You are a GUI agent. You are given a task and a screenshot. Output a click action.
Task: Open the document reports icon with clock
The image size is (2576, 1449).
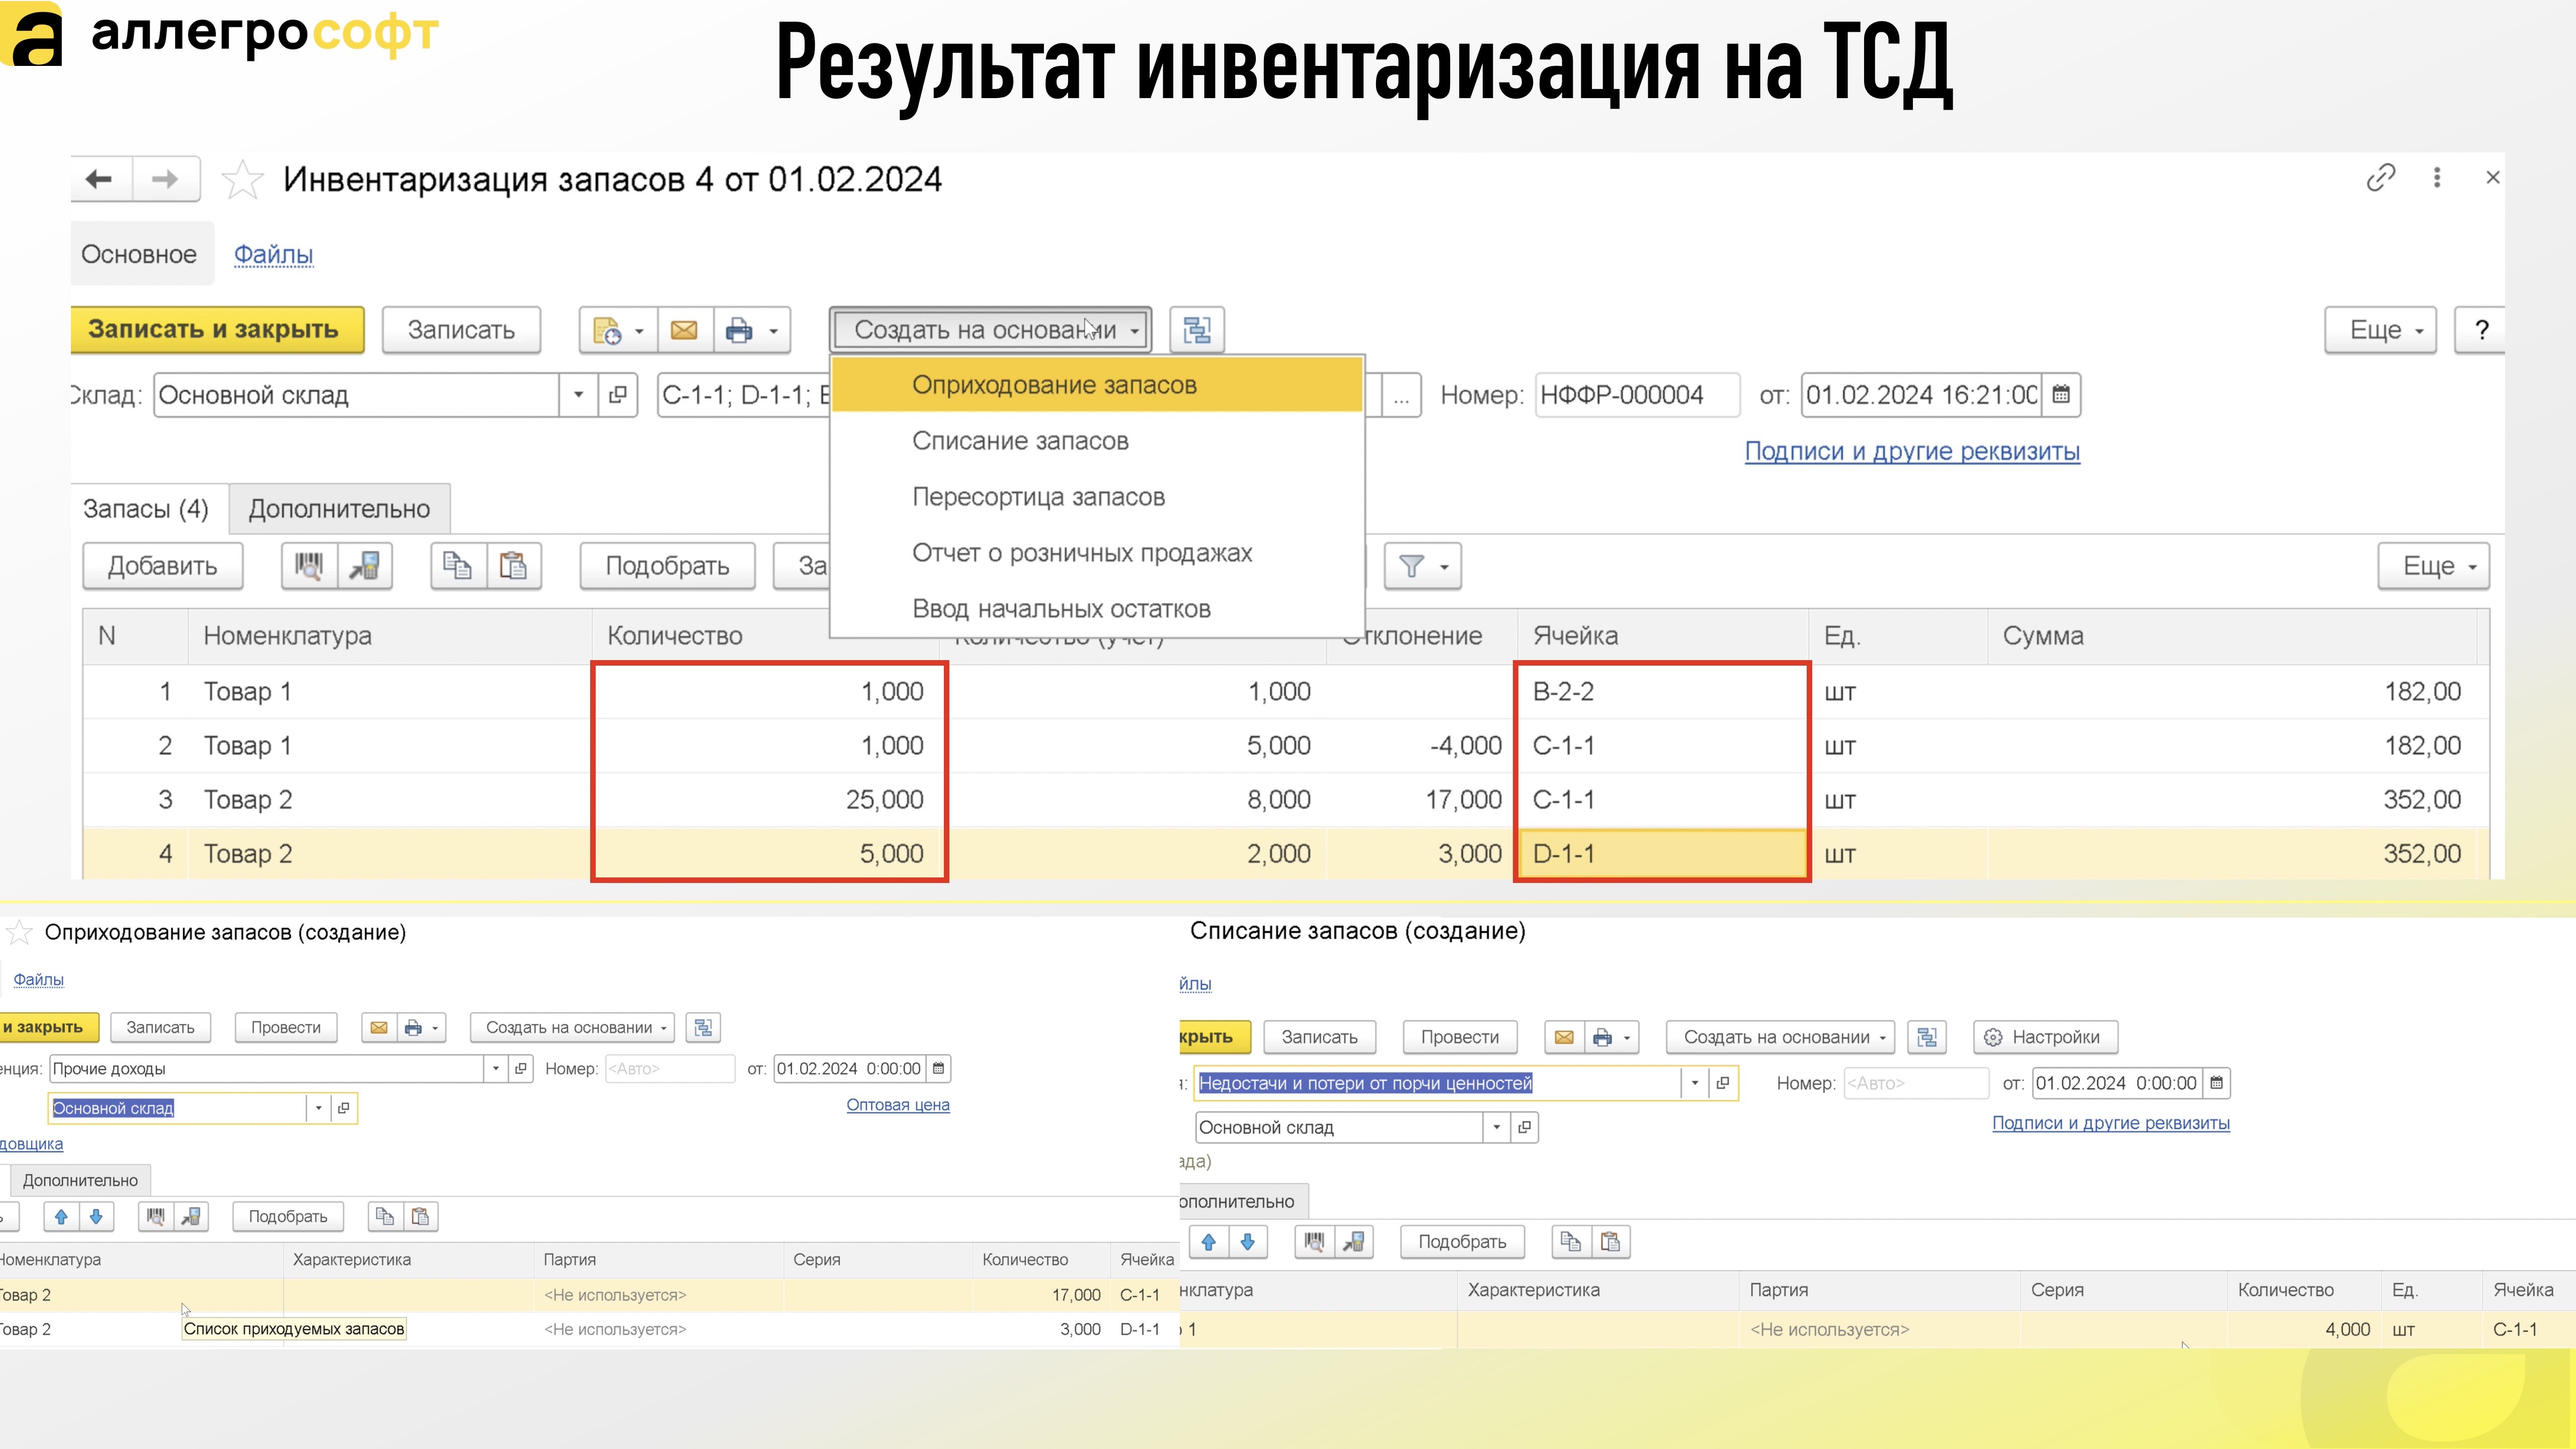click(607, 330)
